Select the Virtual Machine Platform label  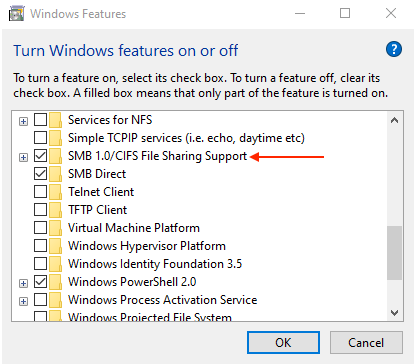pos(134,228)
